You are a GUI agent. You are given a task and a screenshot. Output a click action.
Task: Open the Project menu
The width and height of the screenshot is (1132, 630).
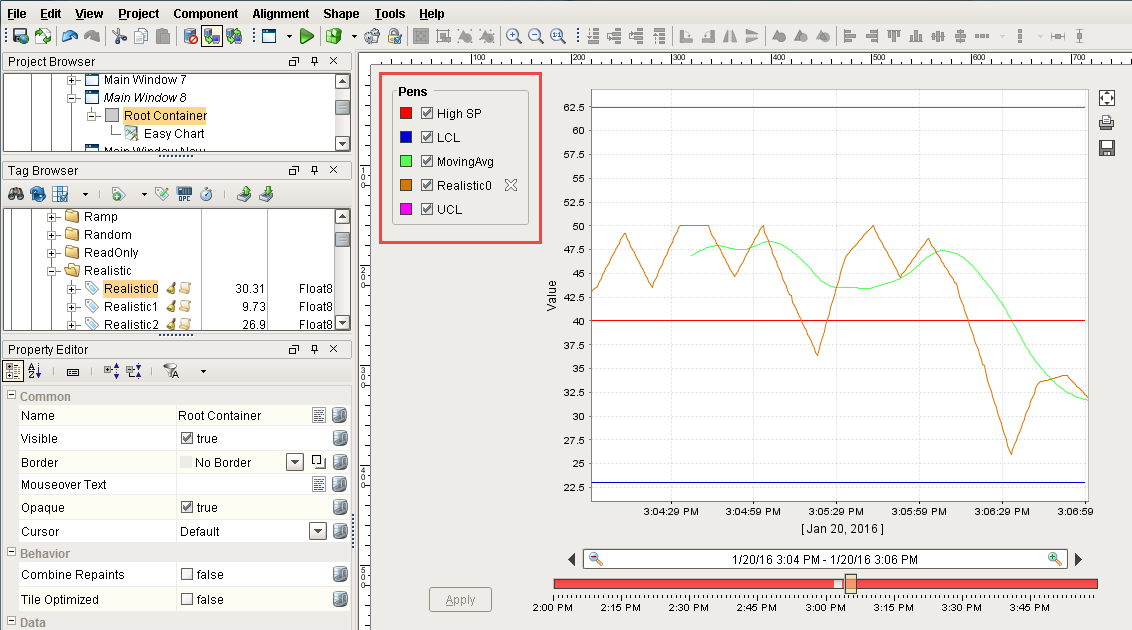pos(139,14)
